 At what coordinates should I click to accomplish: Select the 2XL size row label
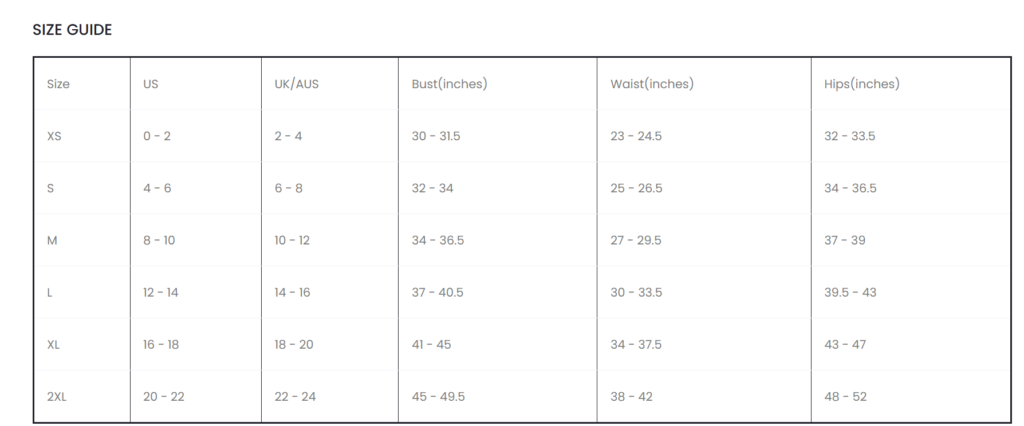(57, 397)
